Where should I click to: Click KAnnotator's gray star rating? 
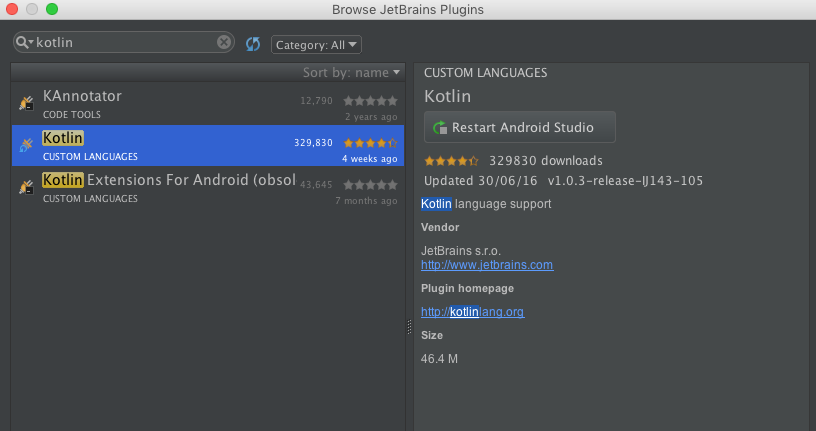[370, 101]
